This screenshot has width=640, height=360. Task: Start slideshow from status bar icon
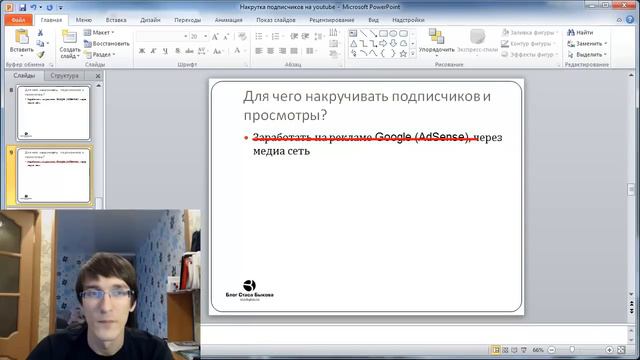pyautogui.click(x=524, y=350)
